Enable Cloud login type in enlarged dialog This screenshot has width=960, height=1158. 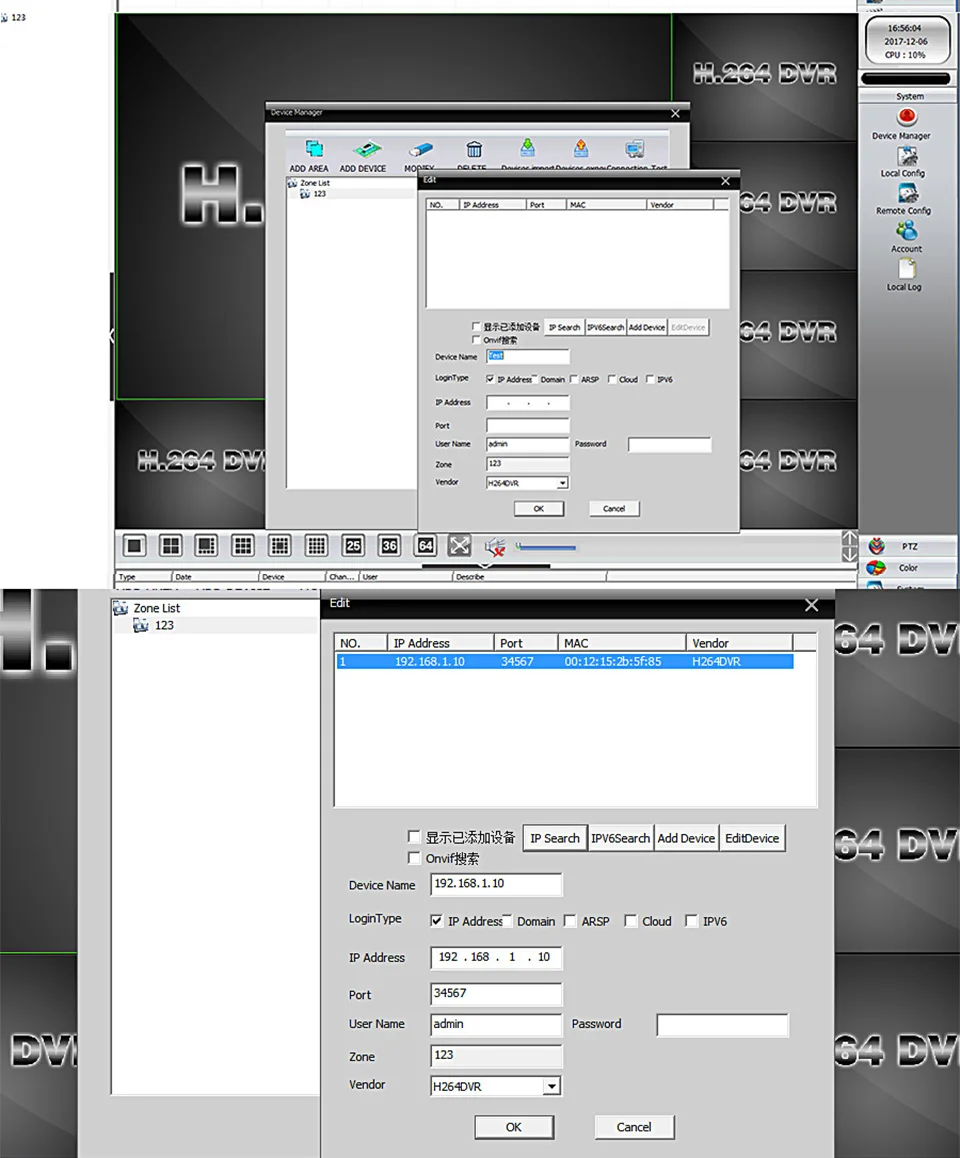631,921
